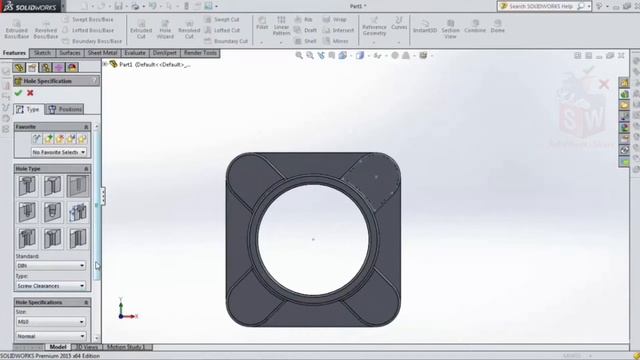The image size is (640, 360).
Task: Click the ConfigurationManager tab icon
Action: tap(46, 67)
